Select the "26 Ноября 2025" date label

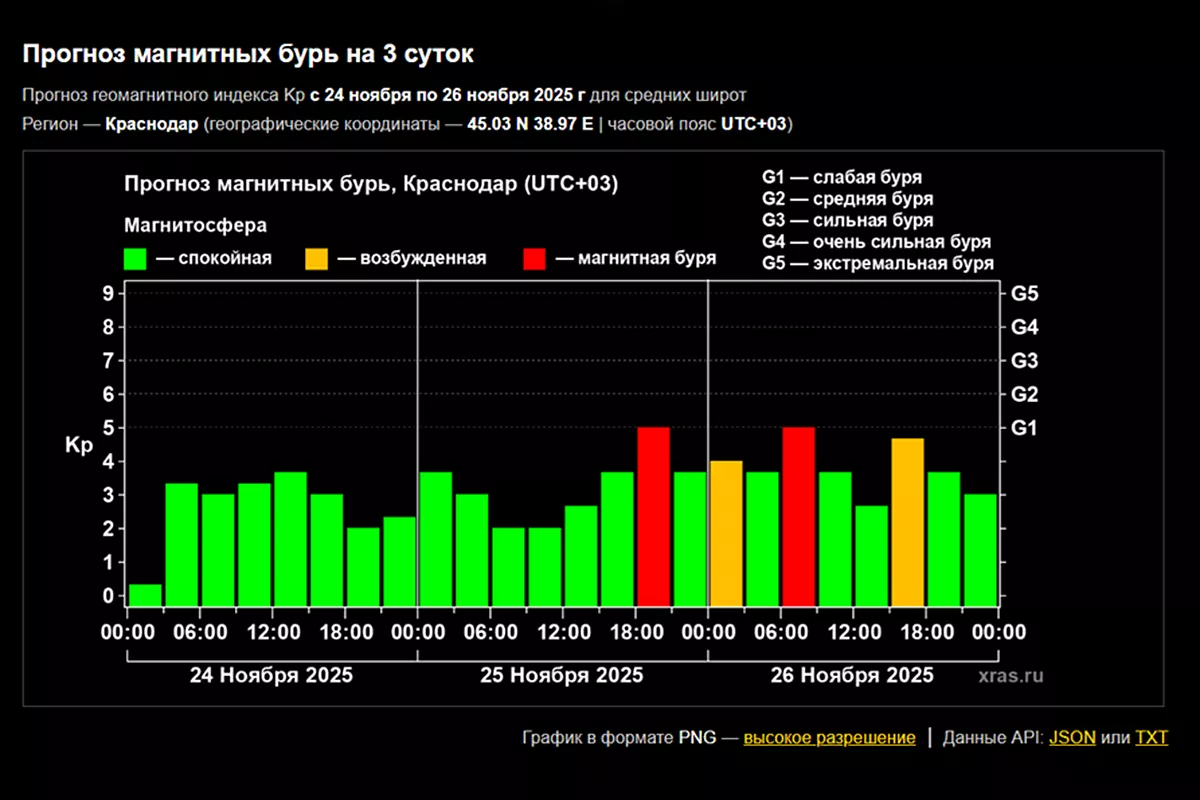point(852,675)
